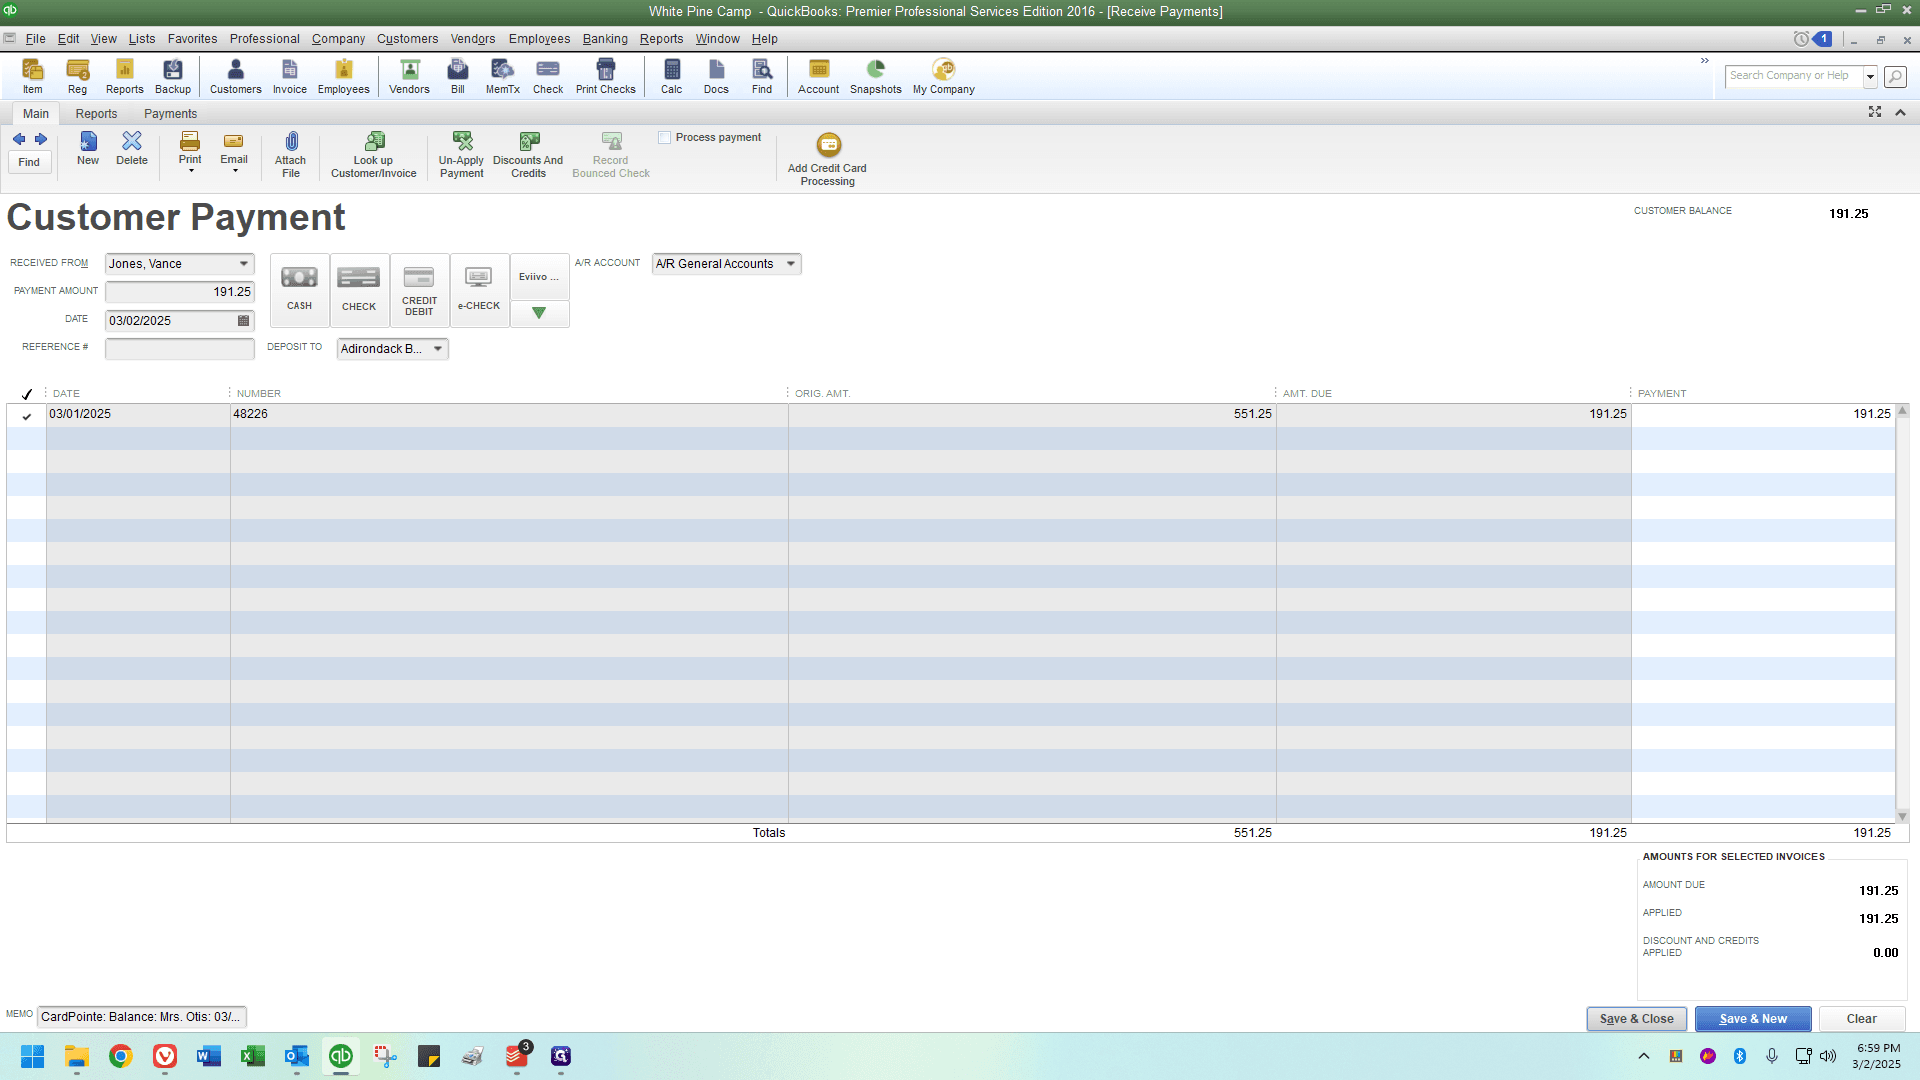Open the Snapshots icon
The height and width of the screenshot is (1080, 1920).
coord(876,76)
